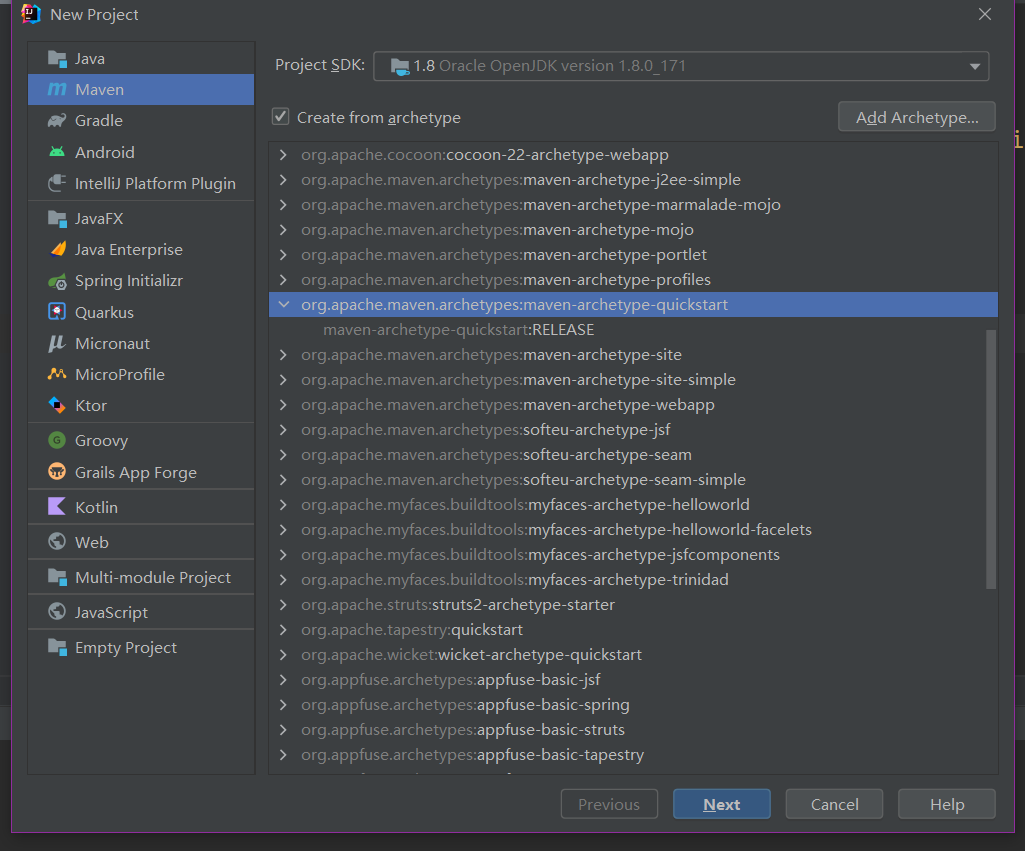
Task: Click the Kotlin logo icon
Action: [57, 507]
